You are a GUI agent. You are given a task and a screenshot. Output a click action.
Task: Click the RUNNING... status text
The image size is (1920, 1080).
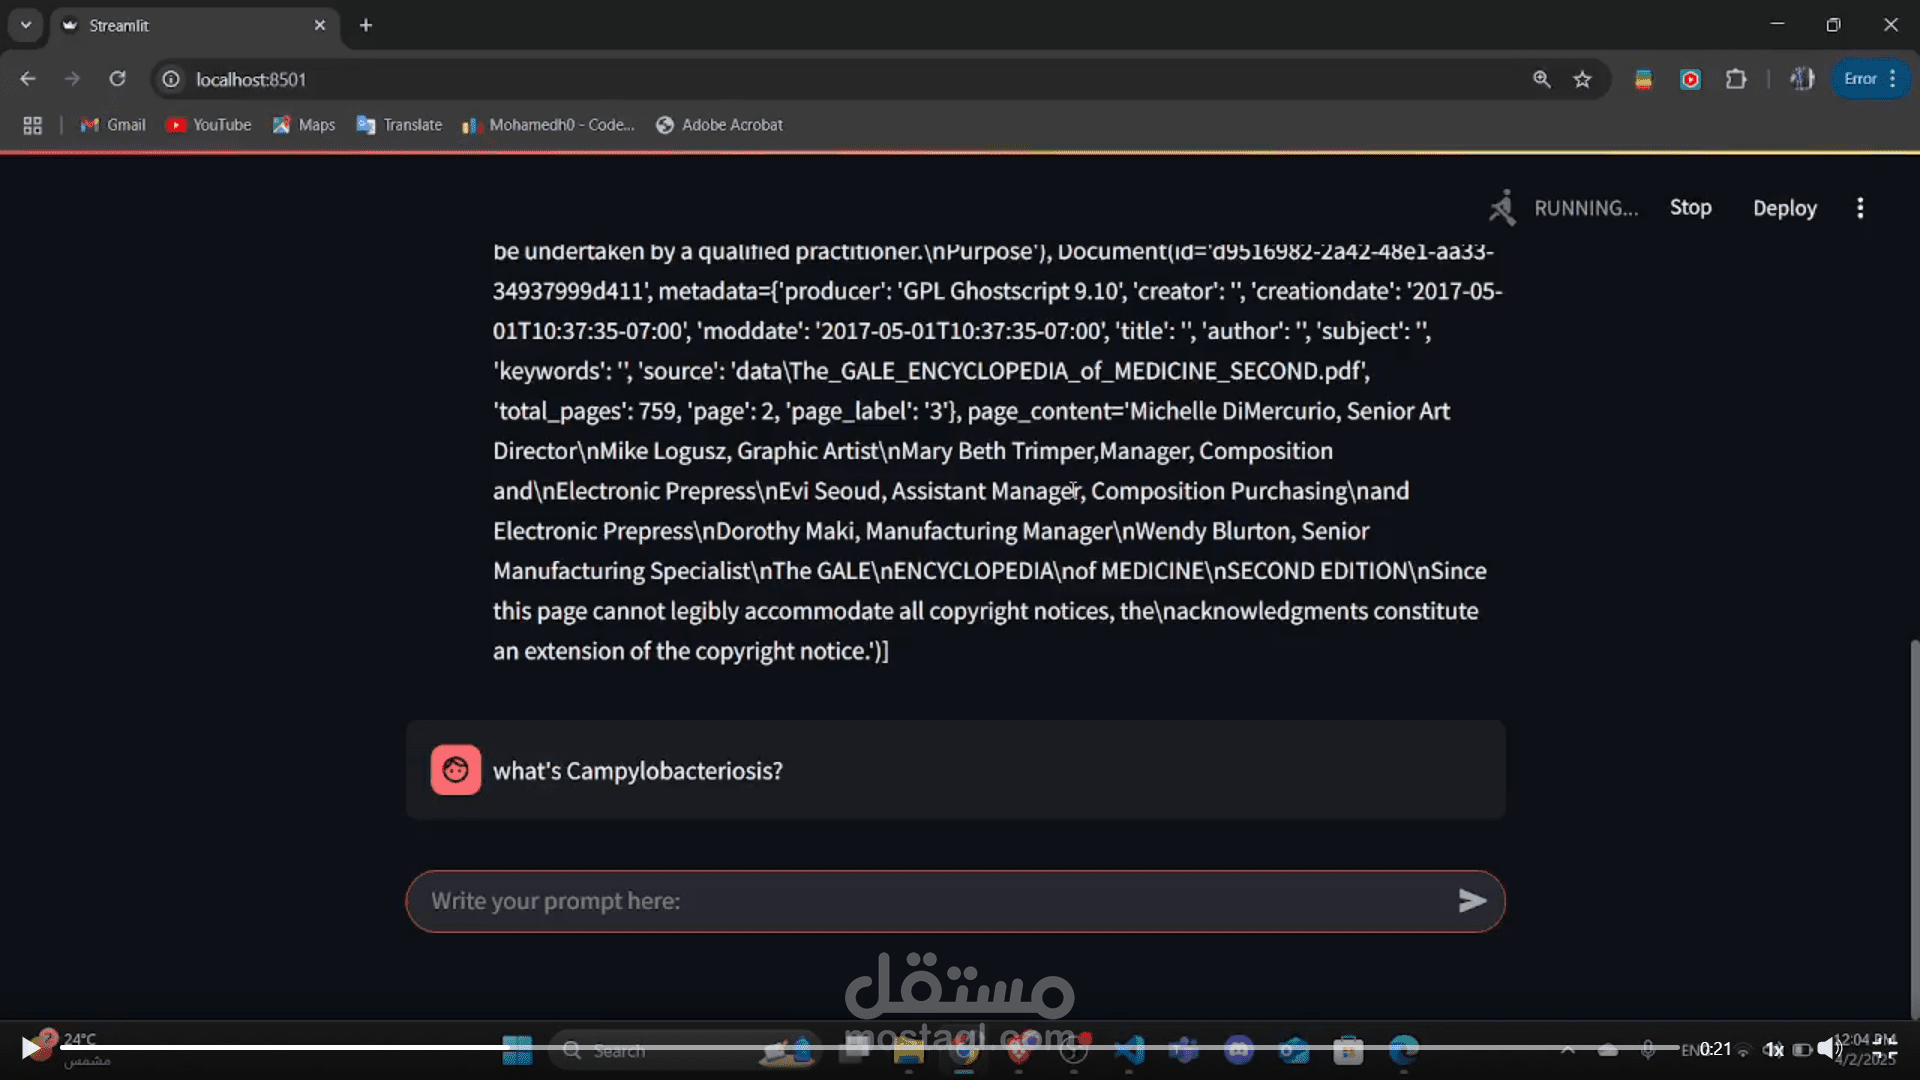(x=1586, y=208)
